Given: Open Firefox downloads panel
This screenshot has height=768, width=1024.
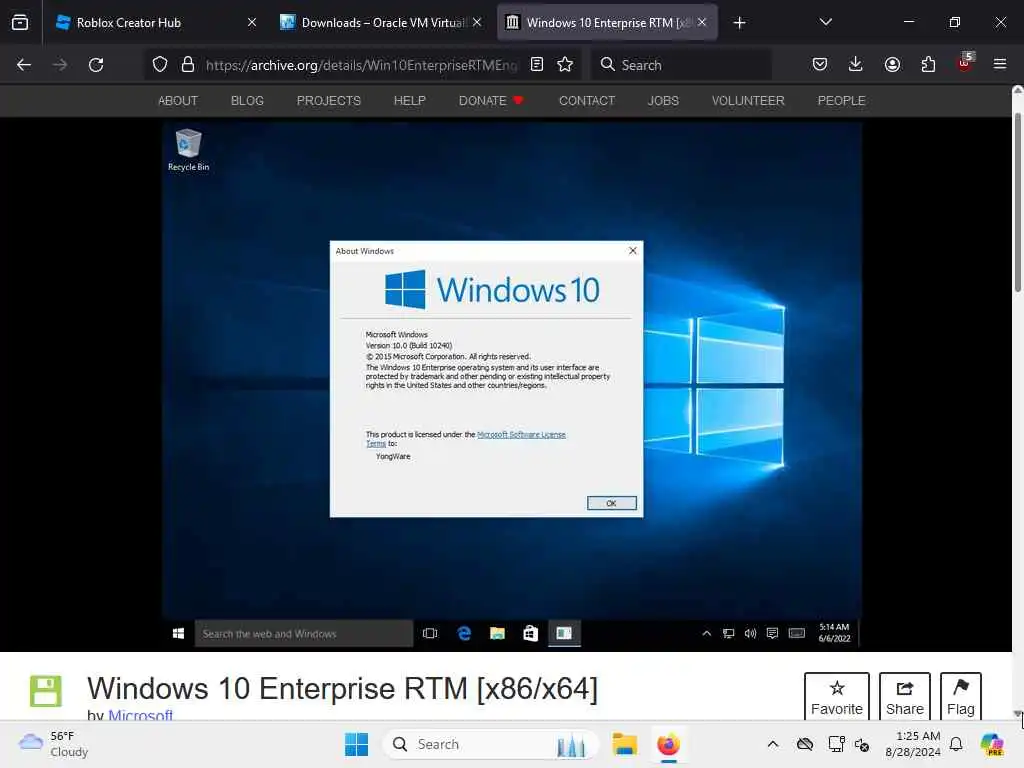Looking at the screenshot, I should [856, 65].
